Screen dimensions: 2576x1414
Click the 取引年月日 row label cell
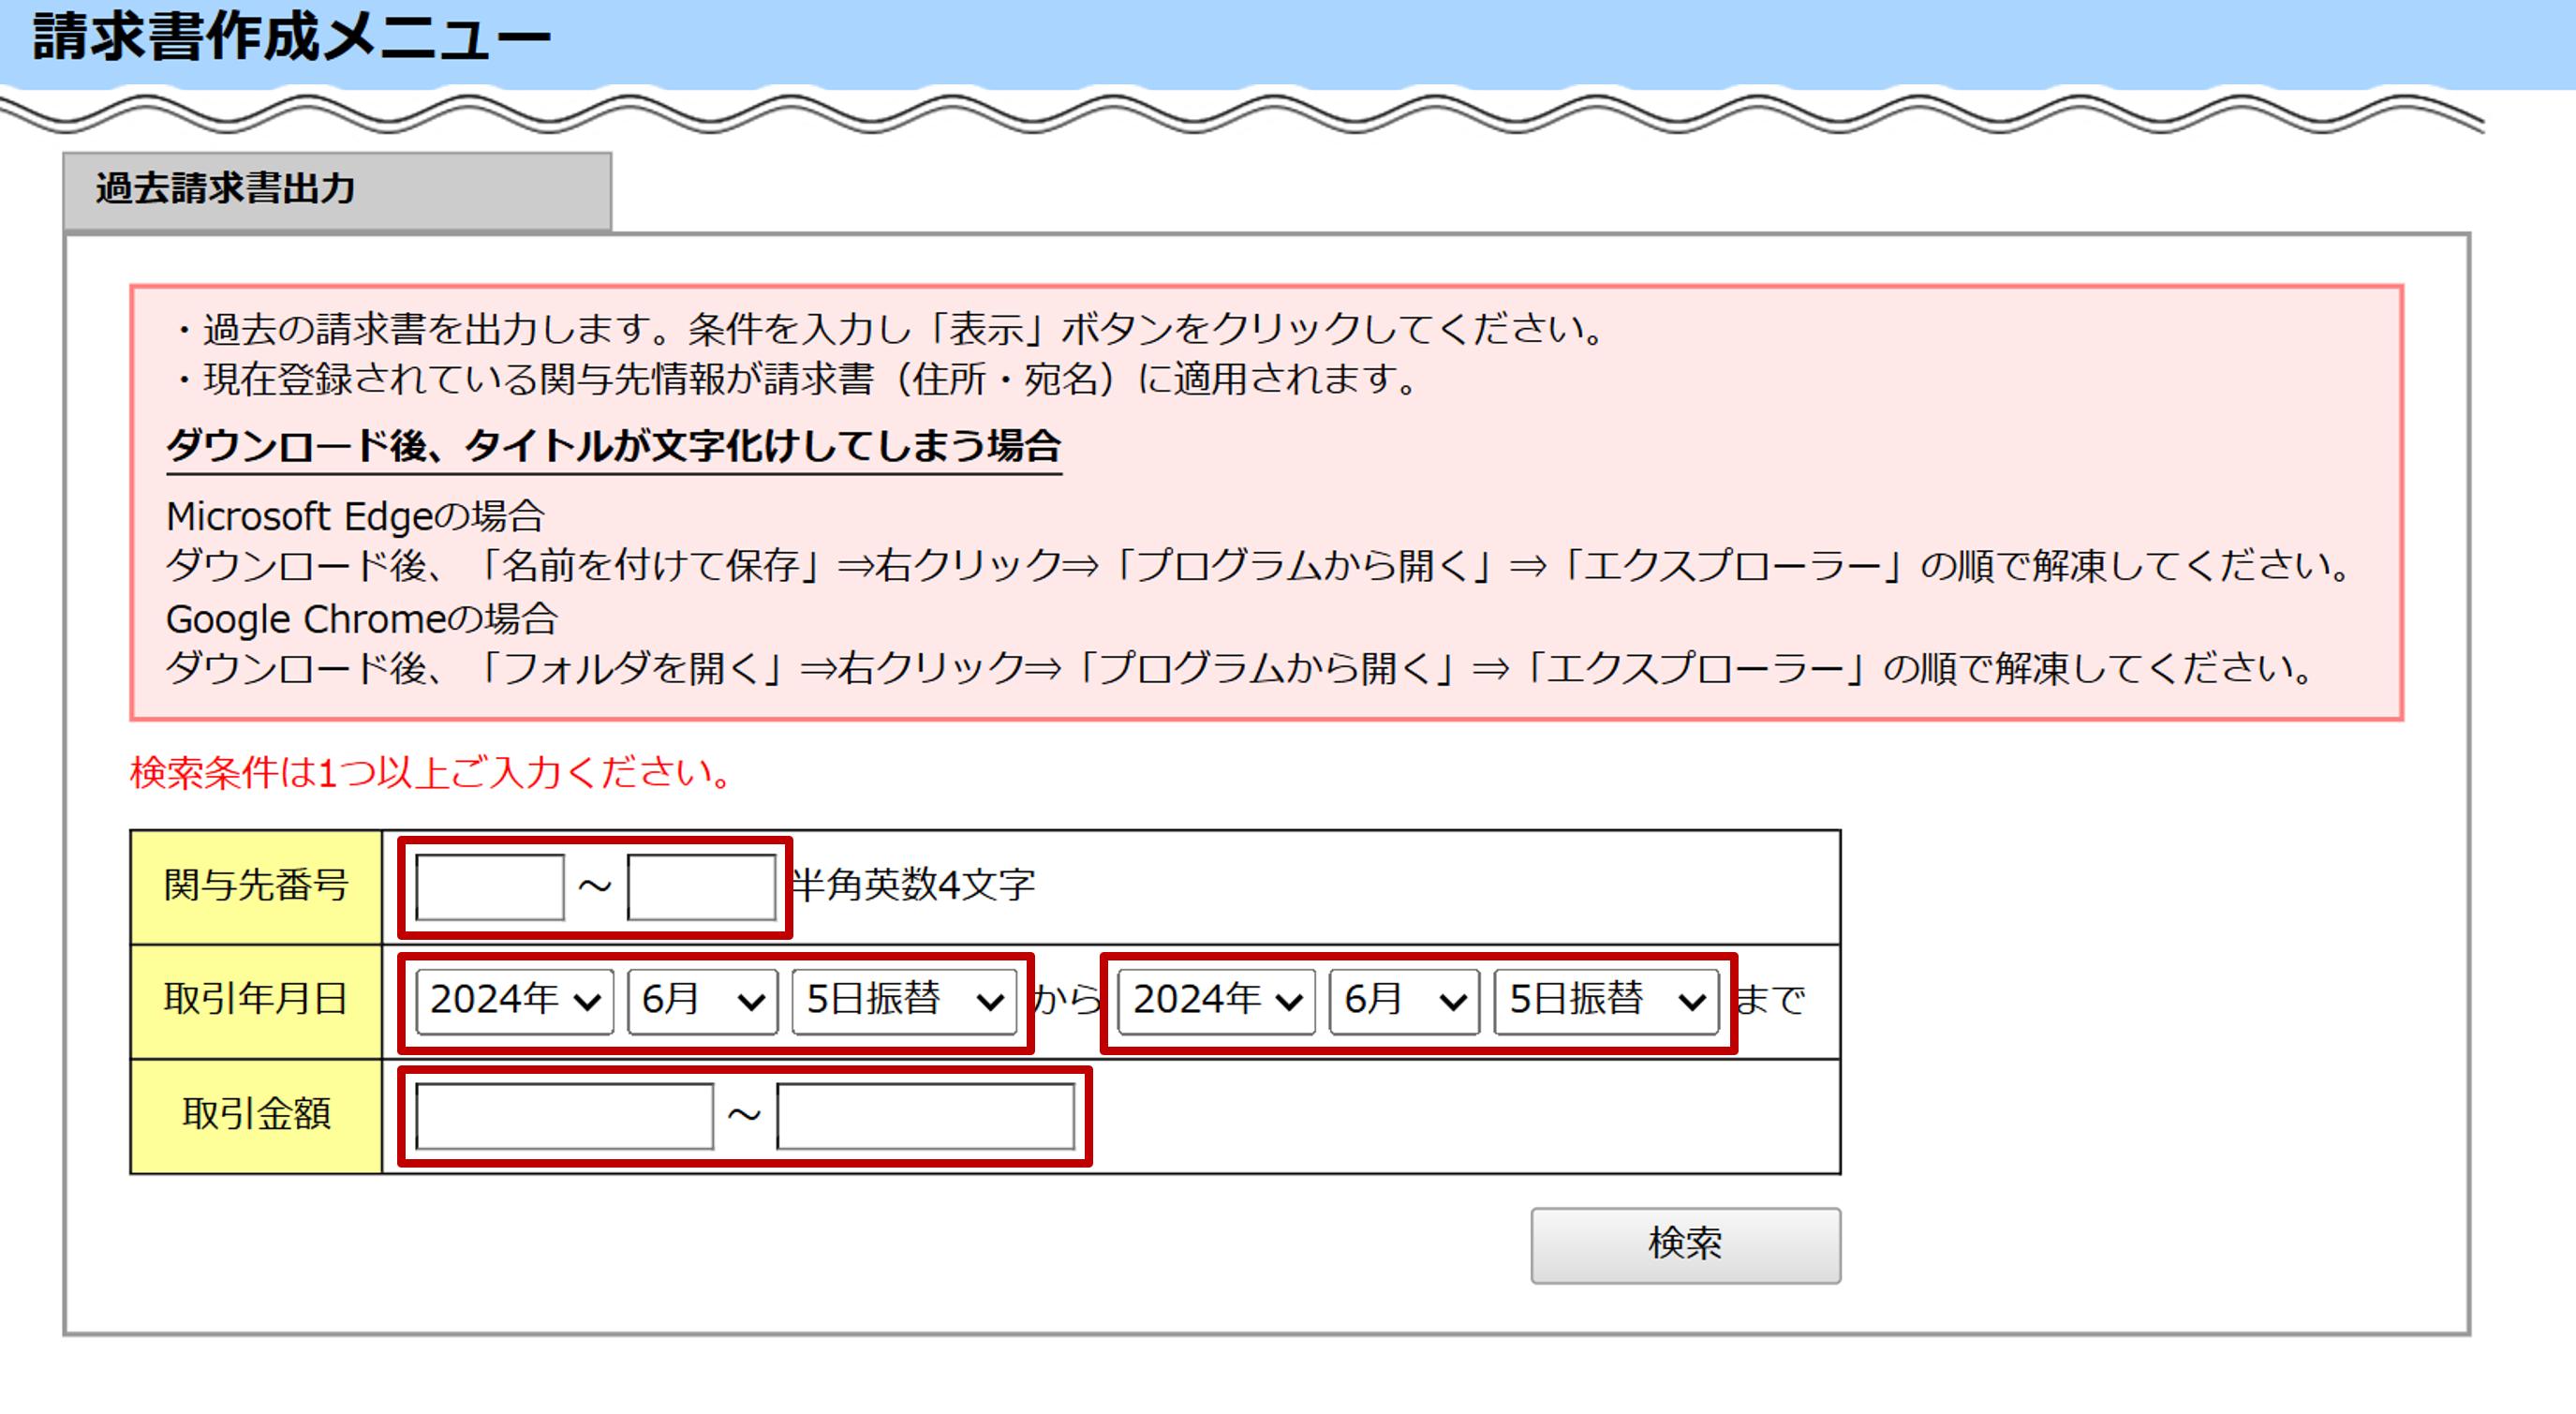click(x=256, y=1000)
